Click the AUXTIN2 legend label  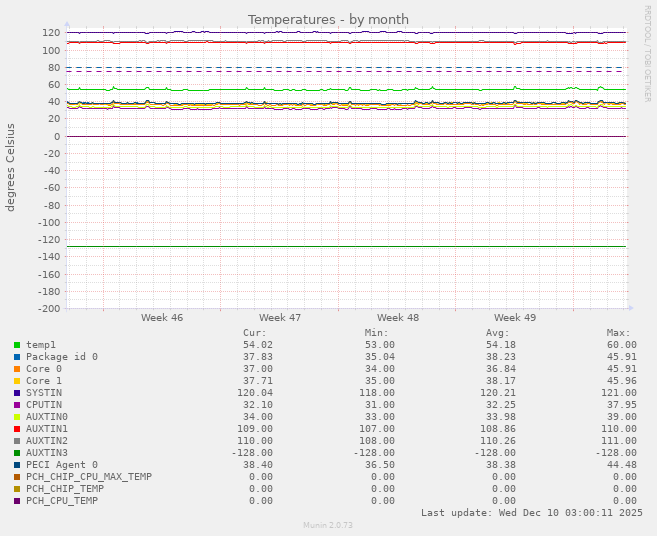[x=47, y=441]
